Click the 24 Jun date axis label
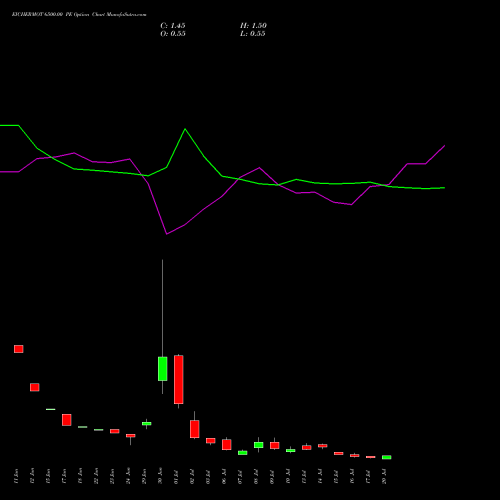 click(x=128, y=476)
